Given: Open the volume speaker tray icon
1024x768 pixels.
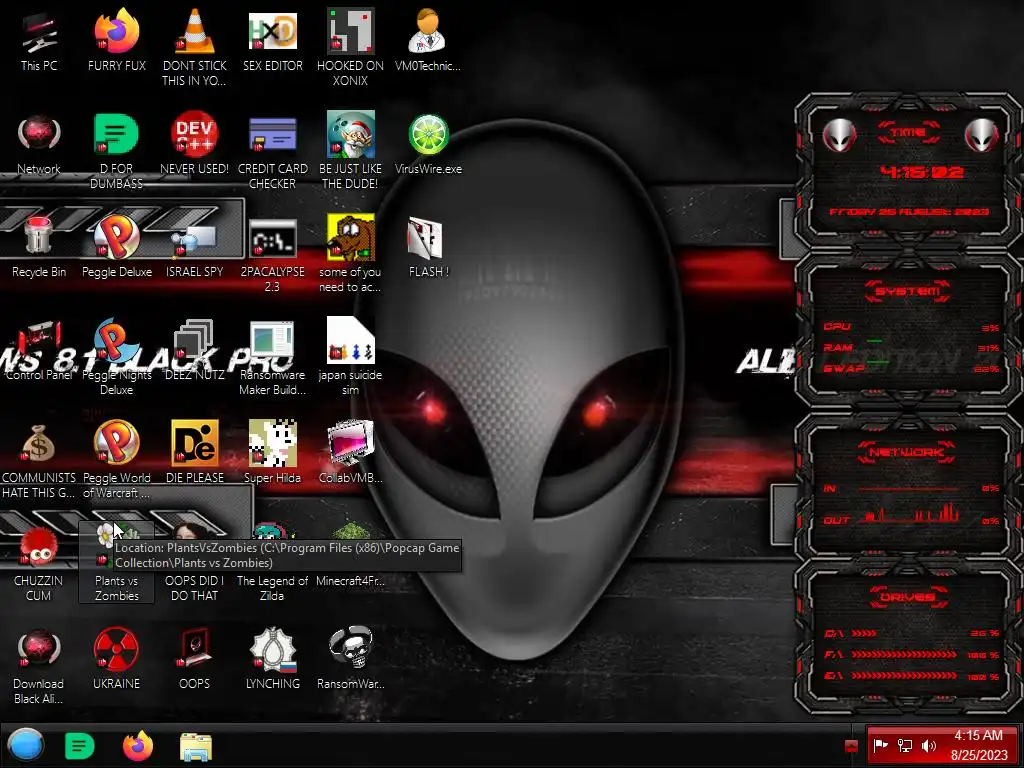Looking at the screenshot, I should point(929,745).
